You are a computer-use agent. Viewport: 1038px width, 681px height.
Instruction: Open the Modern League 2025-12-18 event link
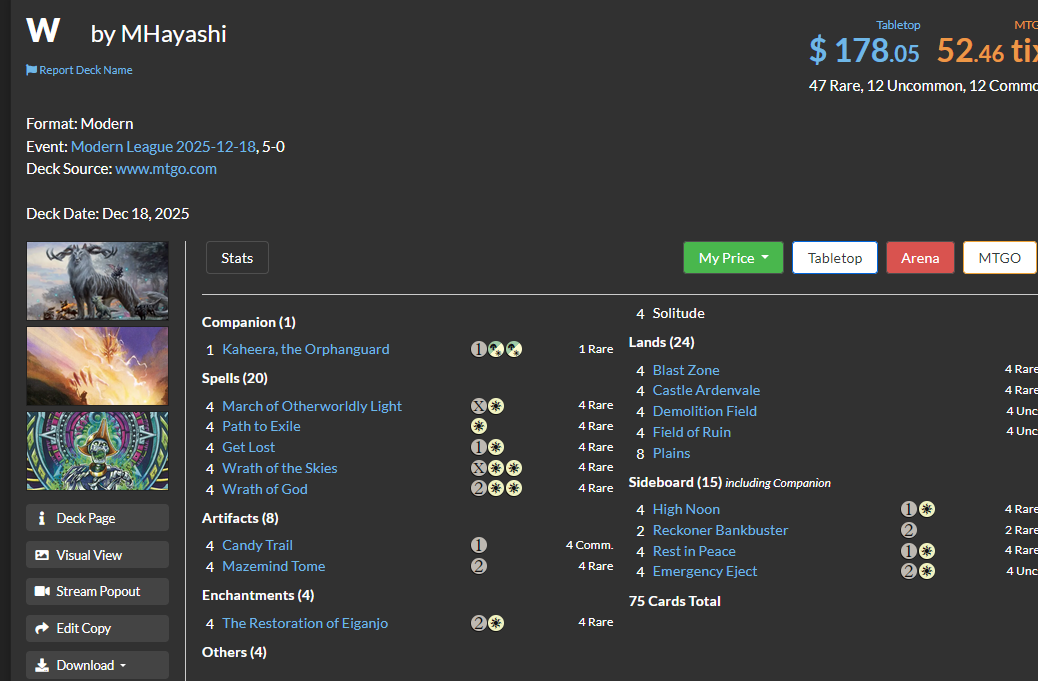(164, 146)
